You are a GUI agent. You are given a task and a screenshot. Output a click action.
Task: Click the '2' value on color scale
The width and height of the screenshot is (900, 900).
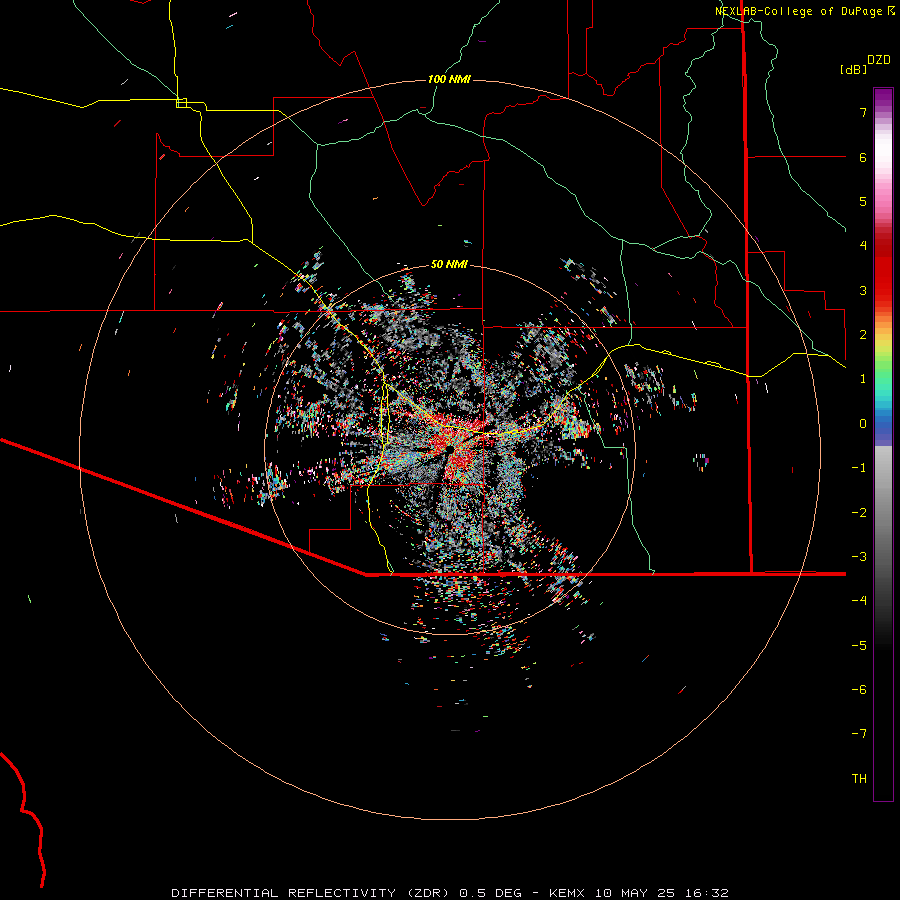click(x=863, y=335)
